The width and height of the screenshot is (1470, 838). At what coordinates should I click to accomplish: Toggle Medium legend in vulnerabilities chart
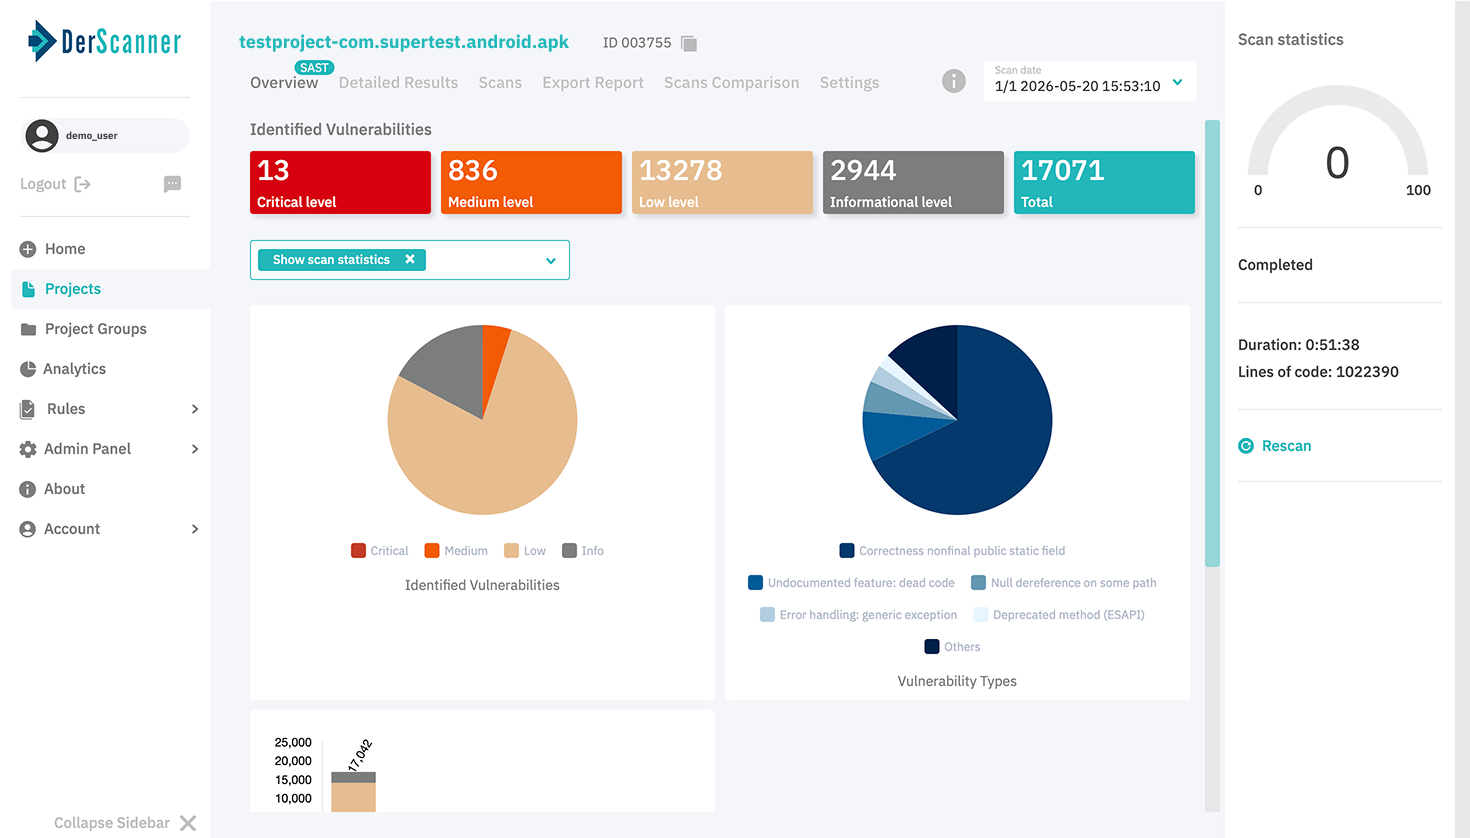tap(456, 551)
